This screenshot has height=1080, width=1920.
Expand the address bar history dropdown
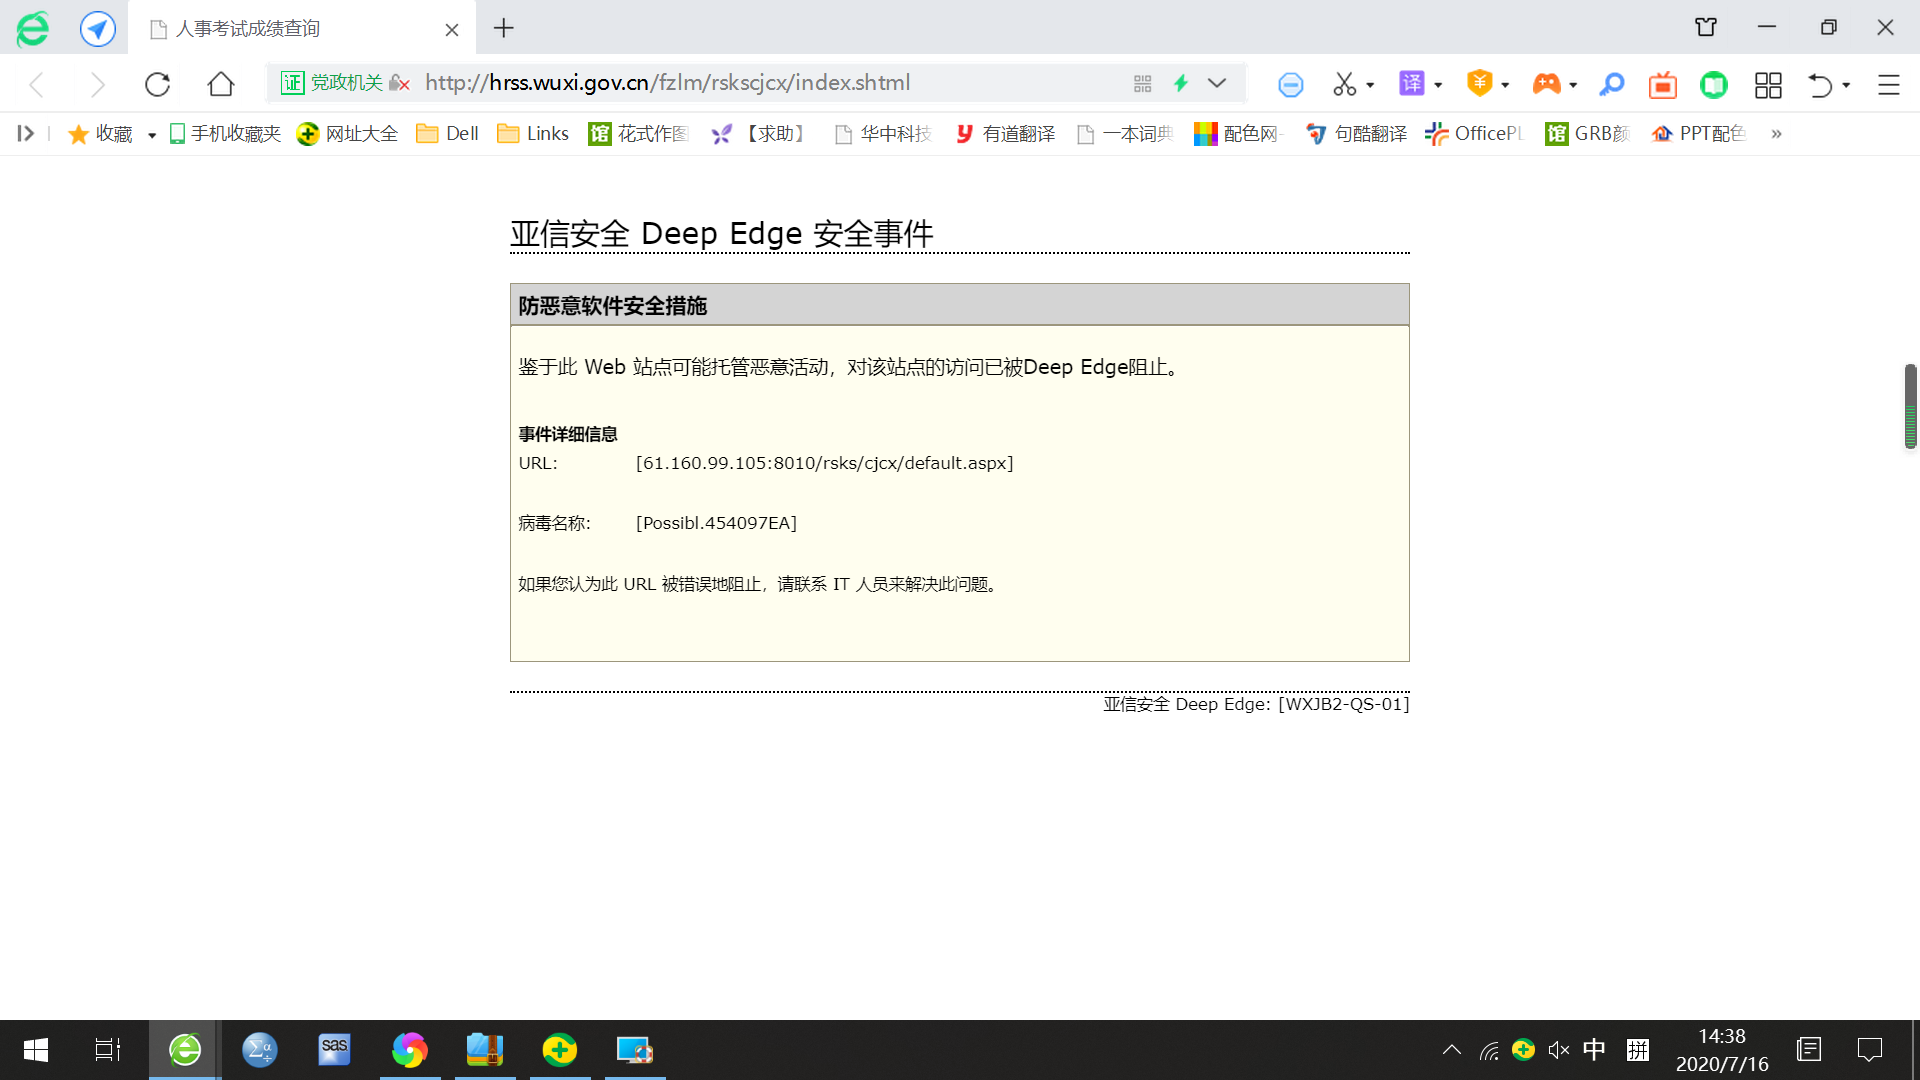[1217, 83]
